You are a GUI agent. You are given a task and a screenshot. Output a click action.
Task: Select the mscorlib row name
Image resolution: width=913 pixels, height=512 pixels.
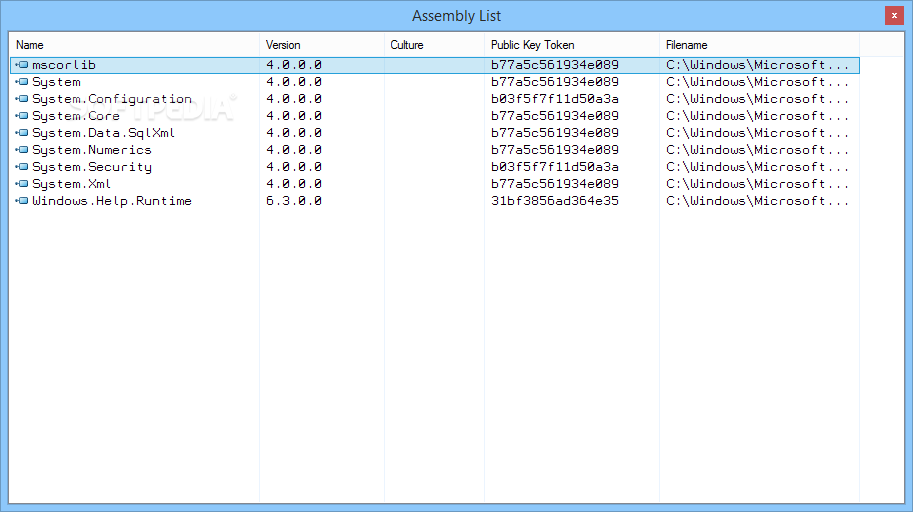click(x=64, y=65)
